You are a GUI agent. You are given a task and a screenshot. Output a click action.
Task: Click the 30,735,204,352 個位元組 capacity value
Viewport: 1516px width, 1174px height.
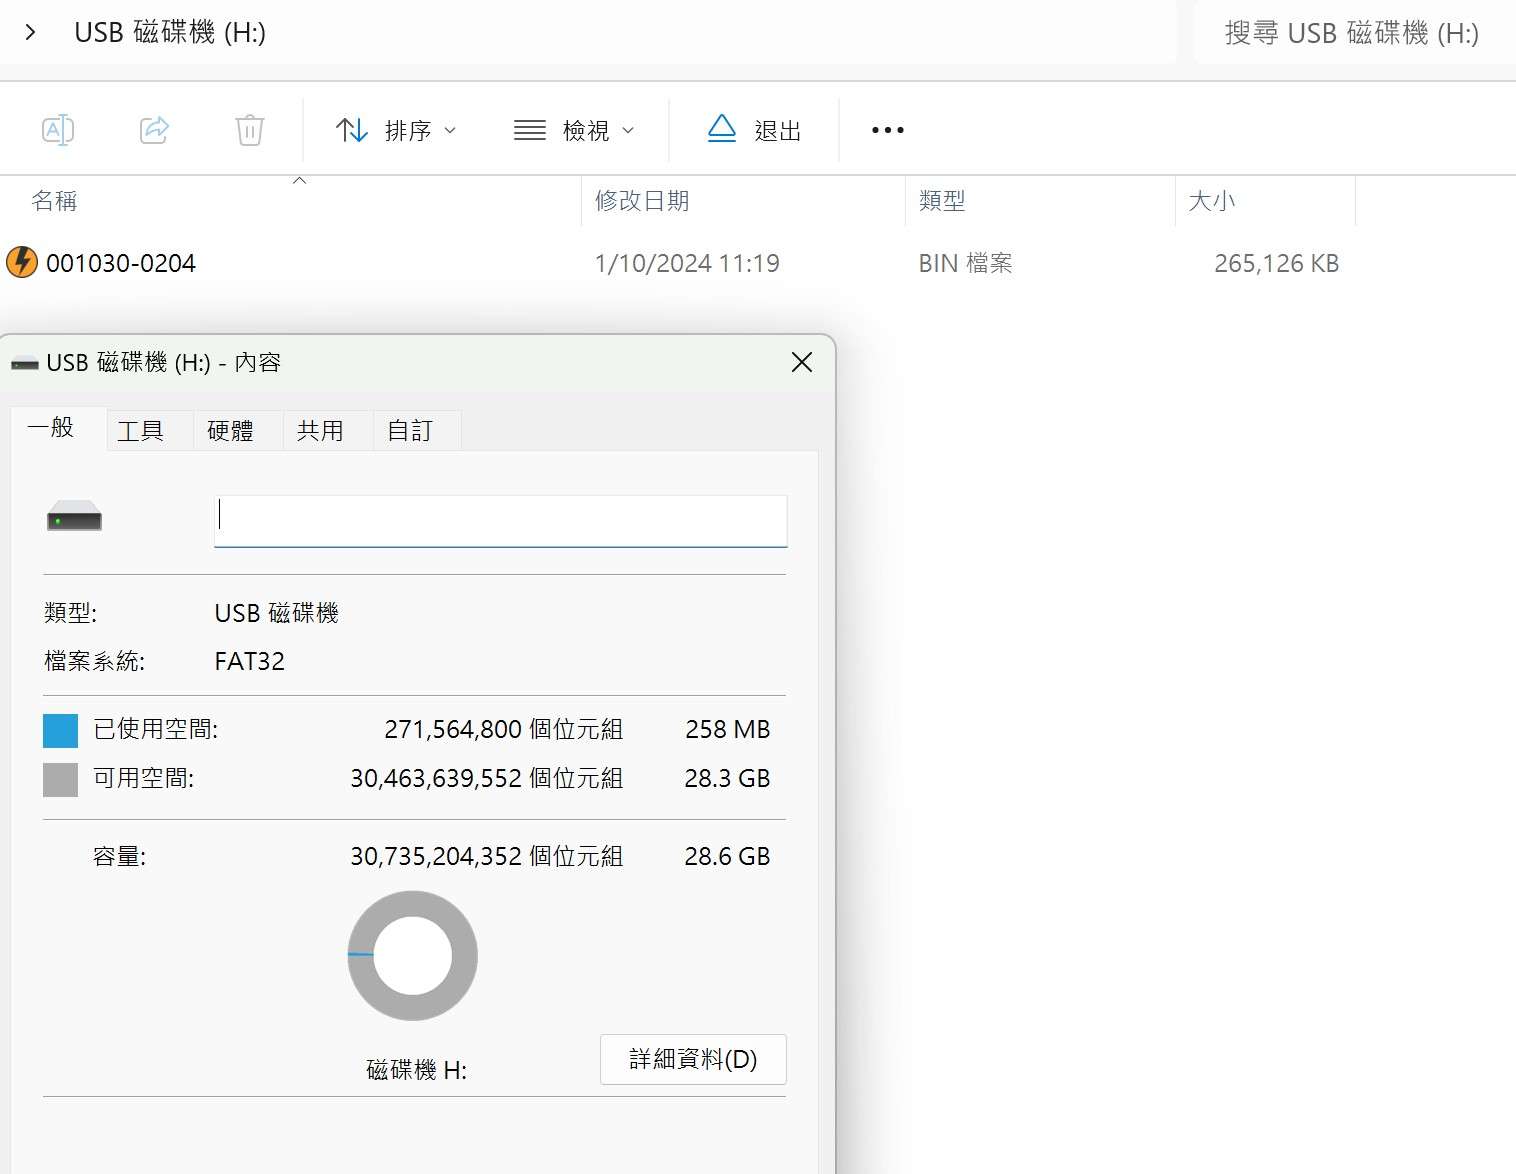(487, 857)
